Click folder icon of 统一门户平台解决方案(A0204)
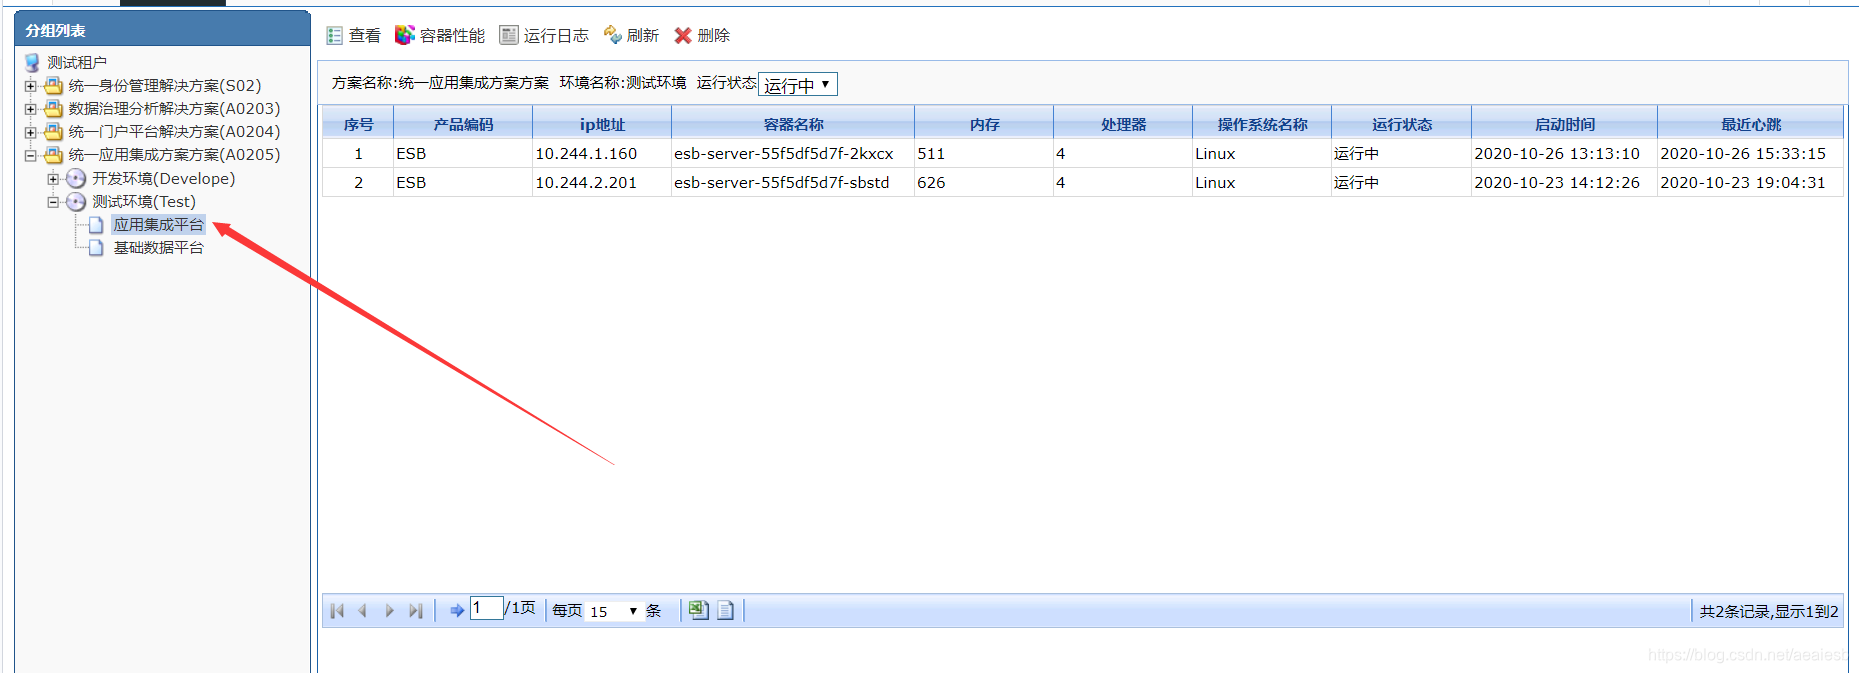Viewport: 1859px width, 673px height. click(54, 131)
